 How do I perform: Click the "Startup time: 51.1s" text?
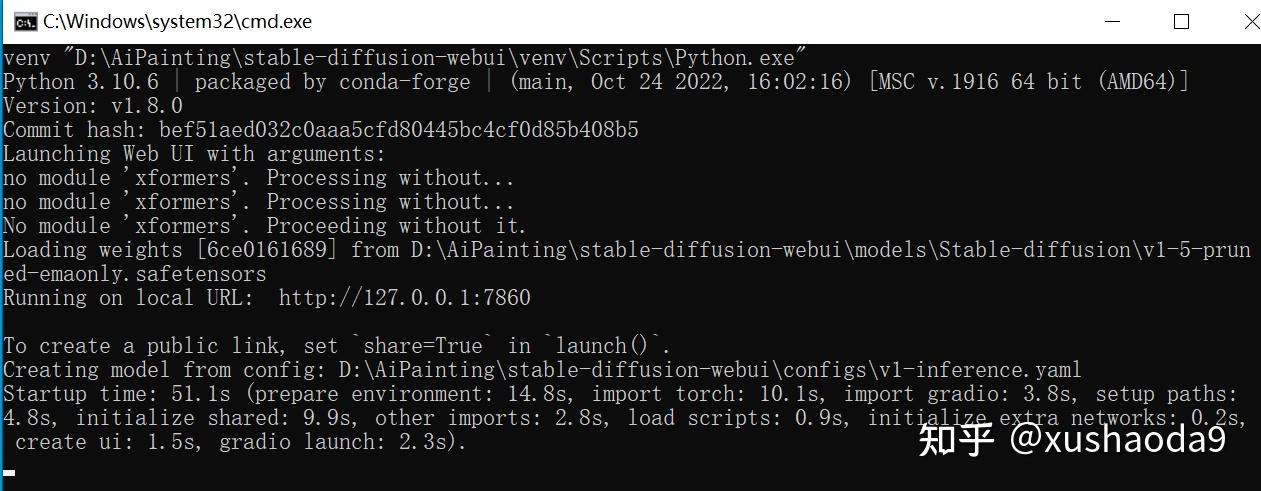coord(117,394)
